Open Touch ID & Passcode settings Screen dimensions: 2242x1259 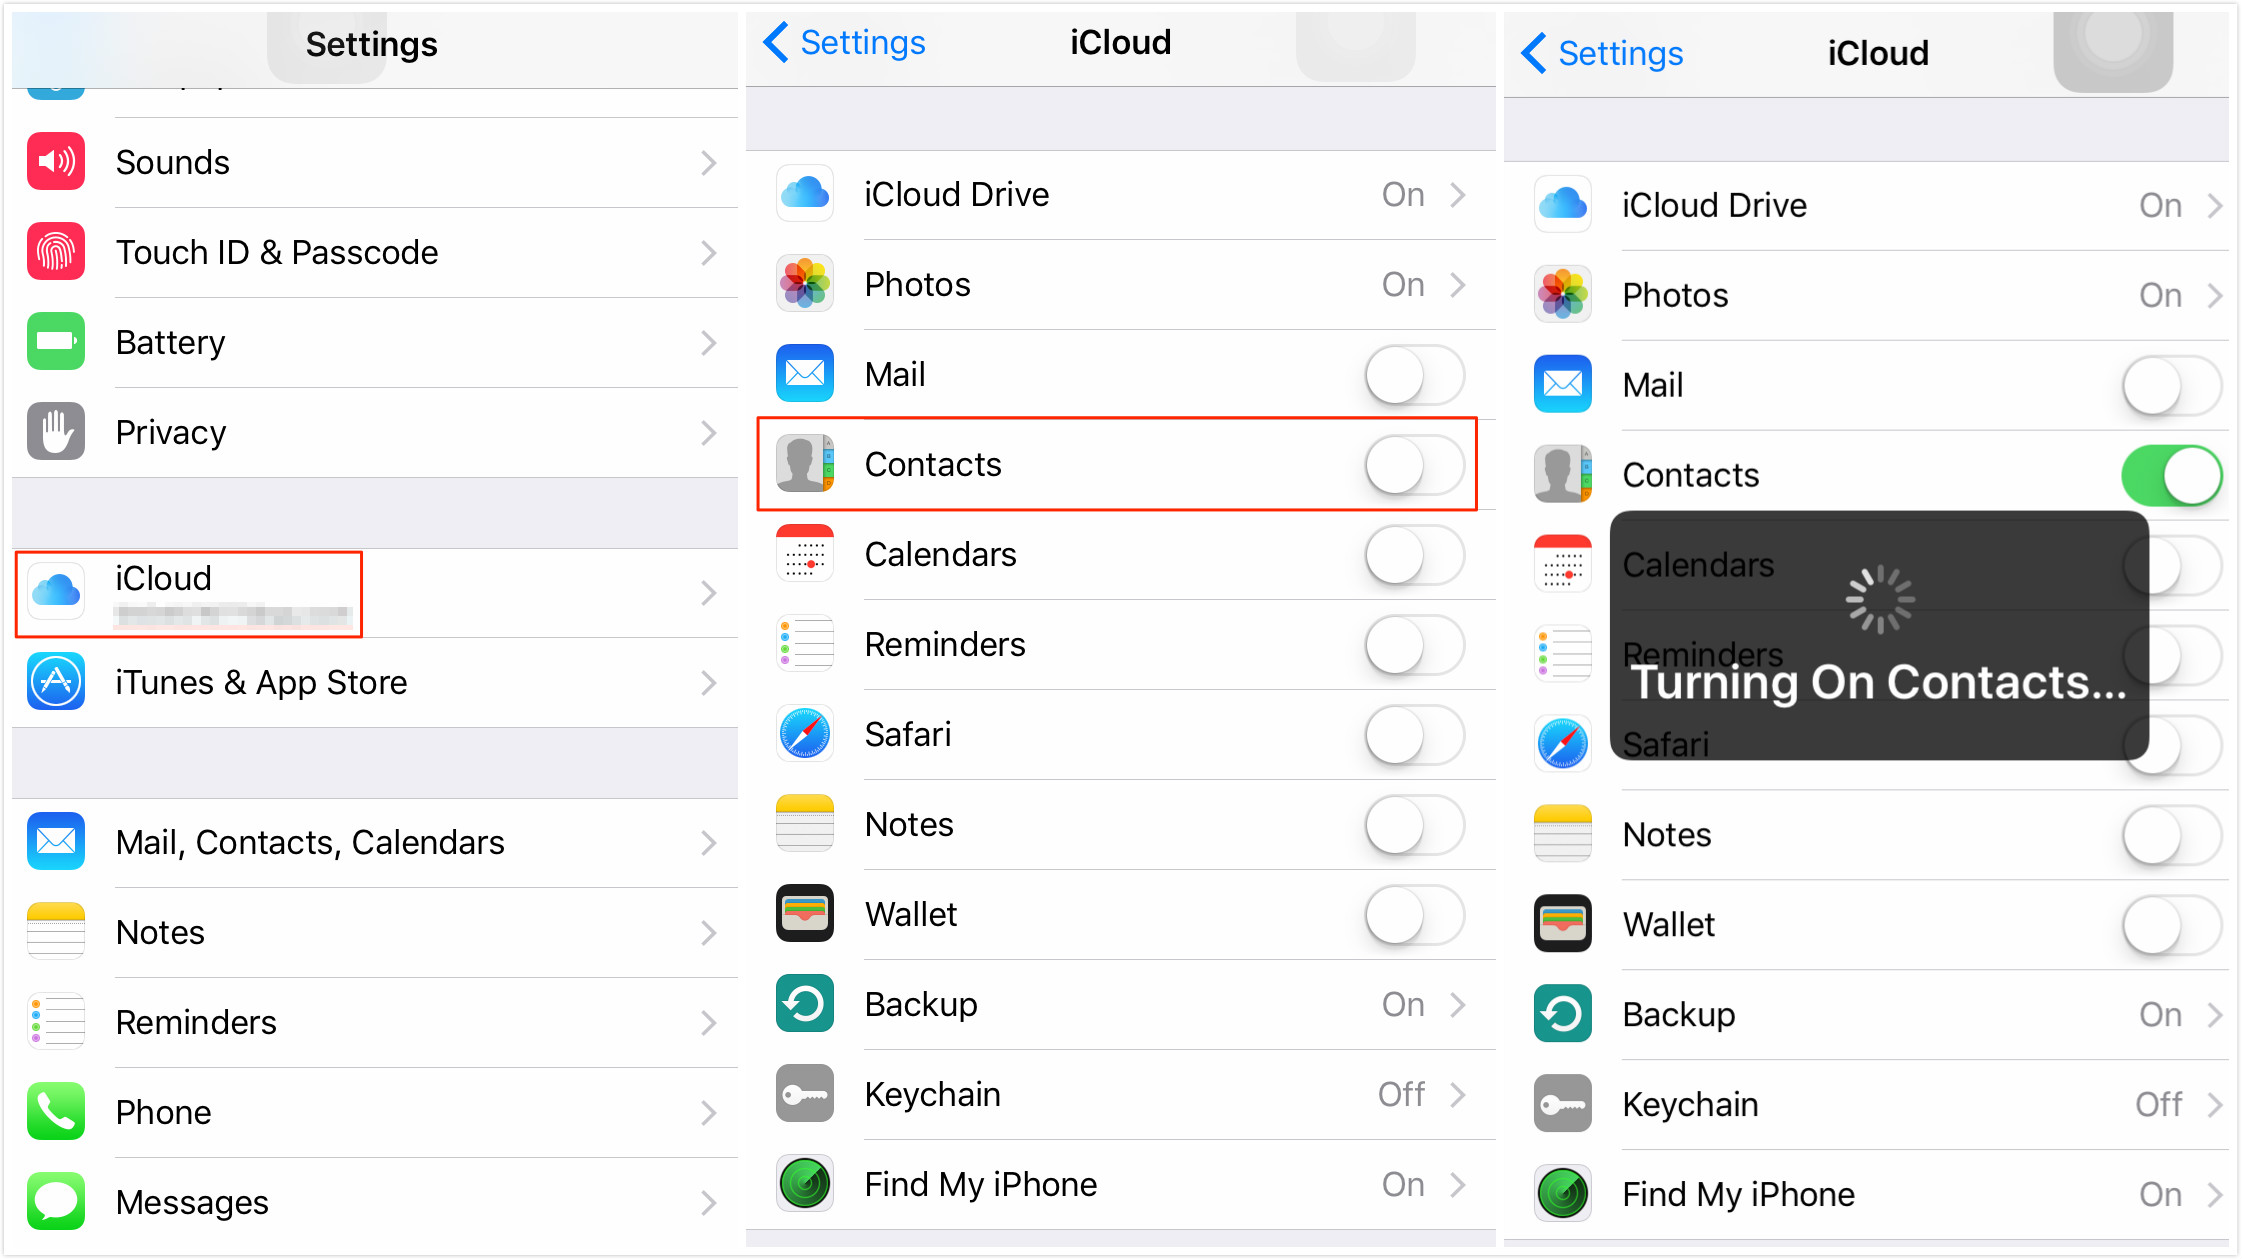click(371, 251)
